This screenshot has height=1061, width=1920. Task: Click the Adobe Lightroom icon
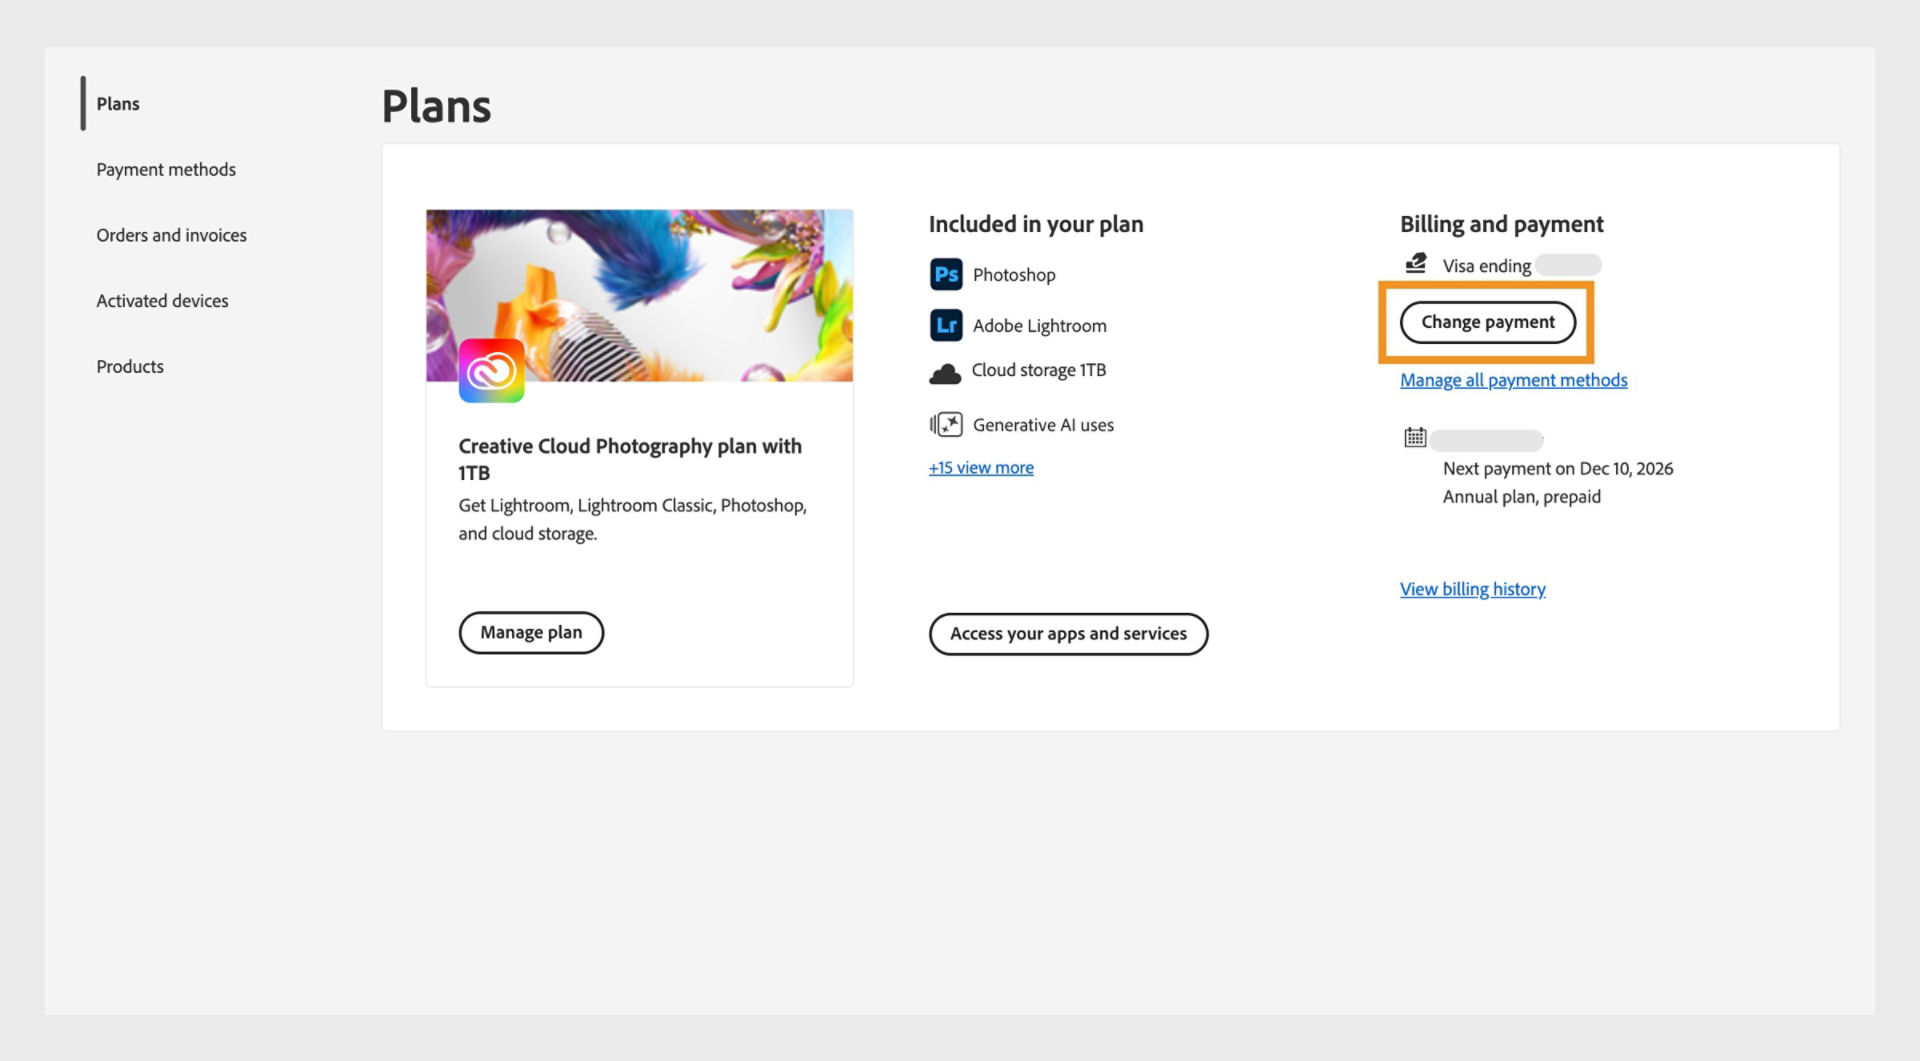tap(946, 325)
